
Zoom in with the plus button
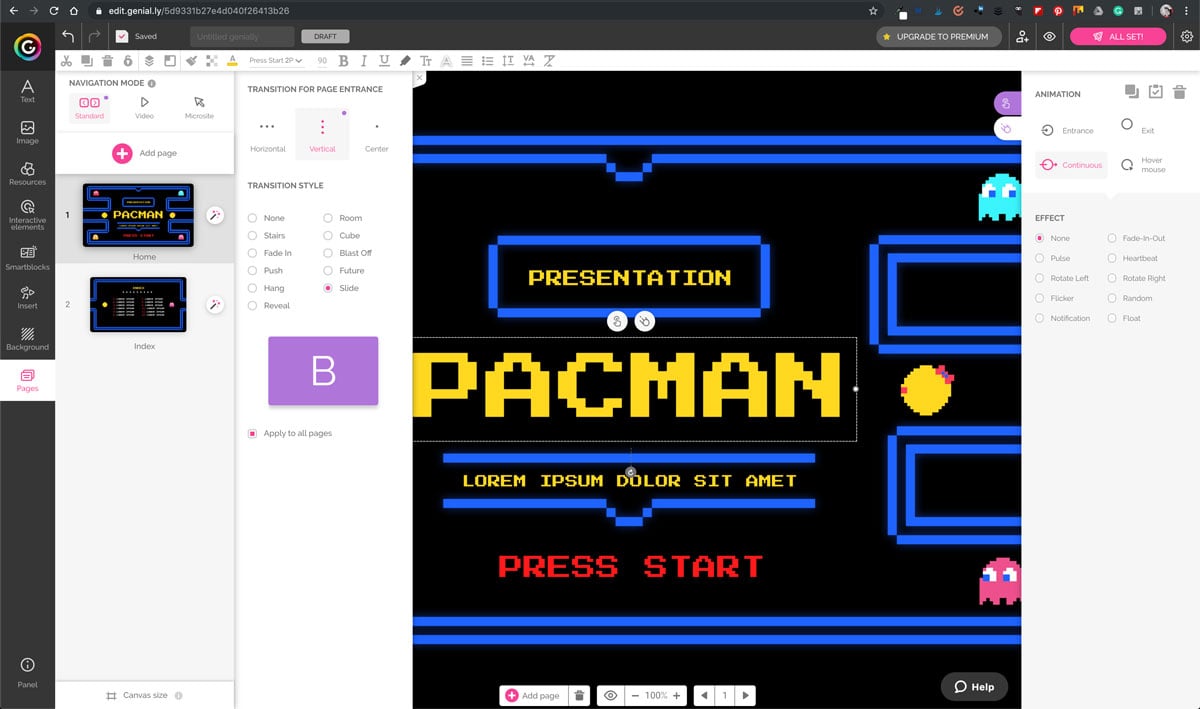click(677, 695)
